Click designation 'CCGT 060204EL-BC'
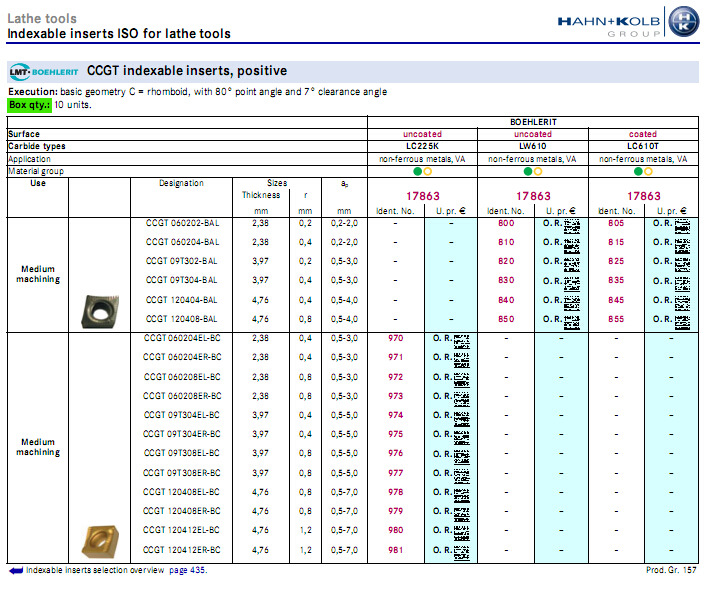The width and height of the screenshot is (716, 593). pyautogui.click(x=182, y=338)
